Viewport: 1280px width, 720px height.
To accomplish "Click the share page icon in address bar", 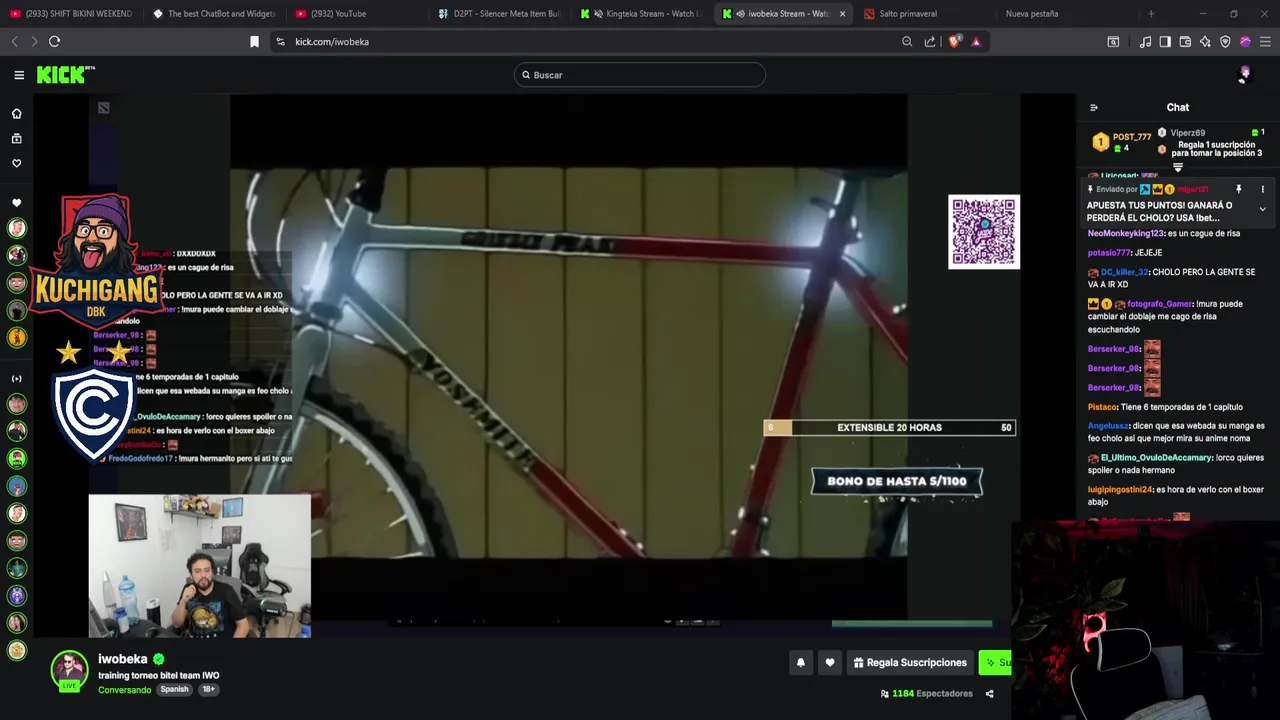I will pyautogui.click(x=930, y=41).
